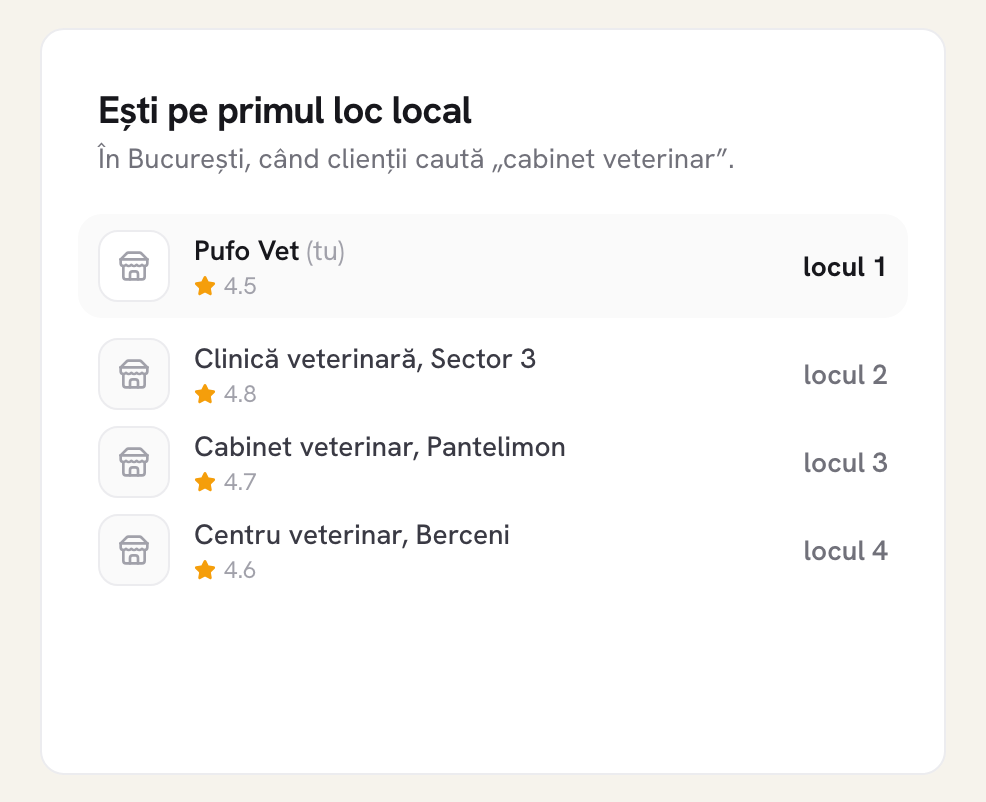Click the locul 3 rank label
This screenshot has height=802, width=986.
click(845, 464)
